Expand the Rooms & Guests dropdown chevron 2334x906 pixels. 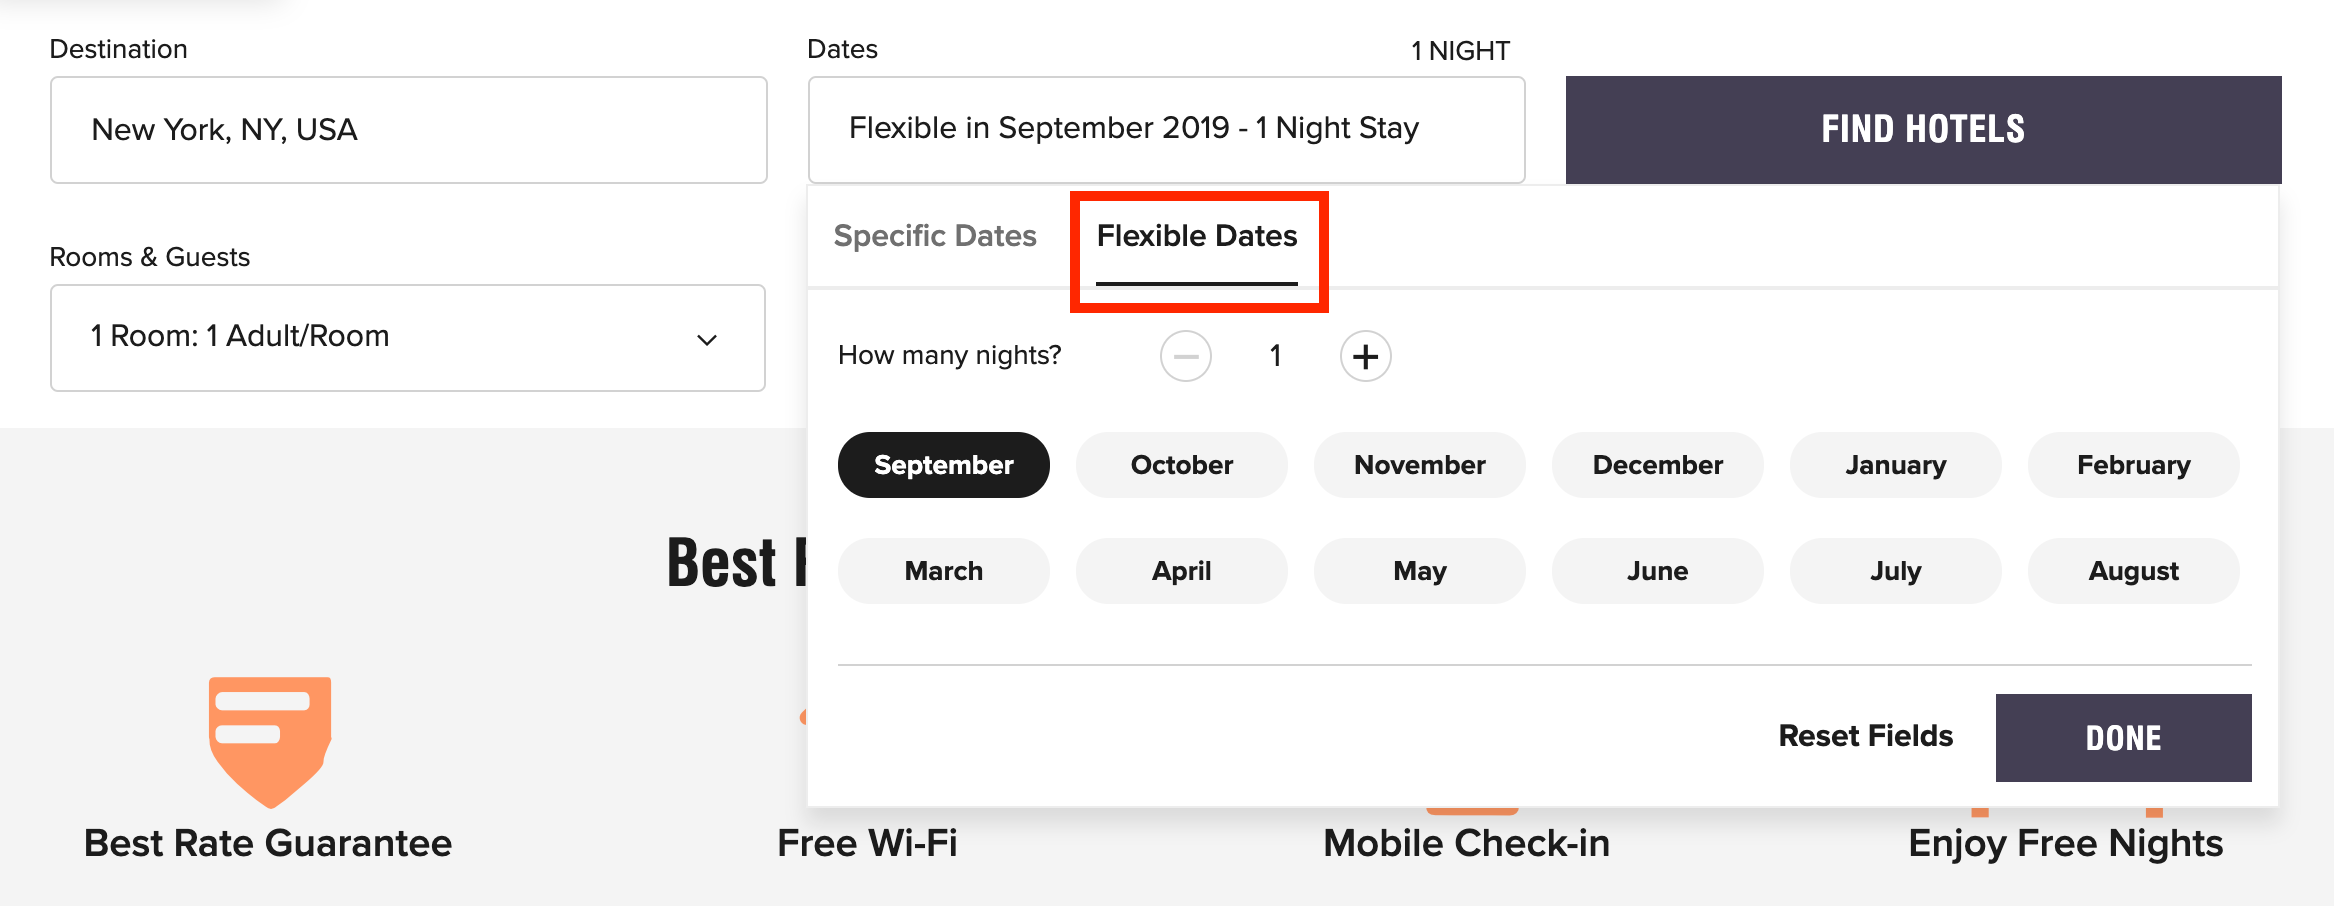tap(707, 340)
